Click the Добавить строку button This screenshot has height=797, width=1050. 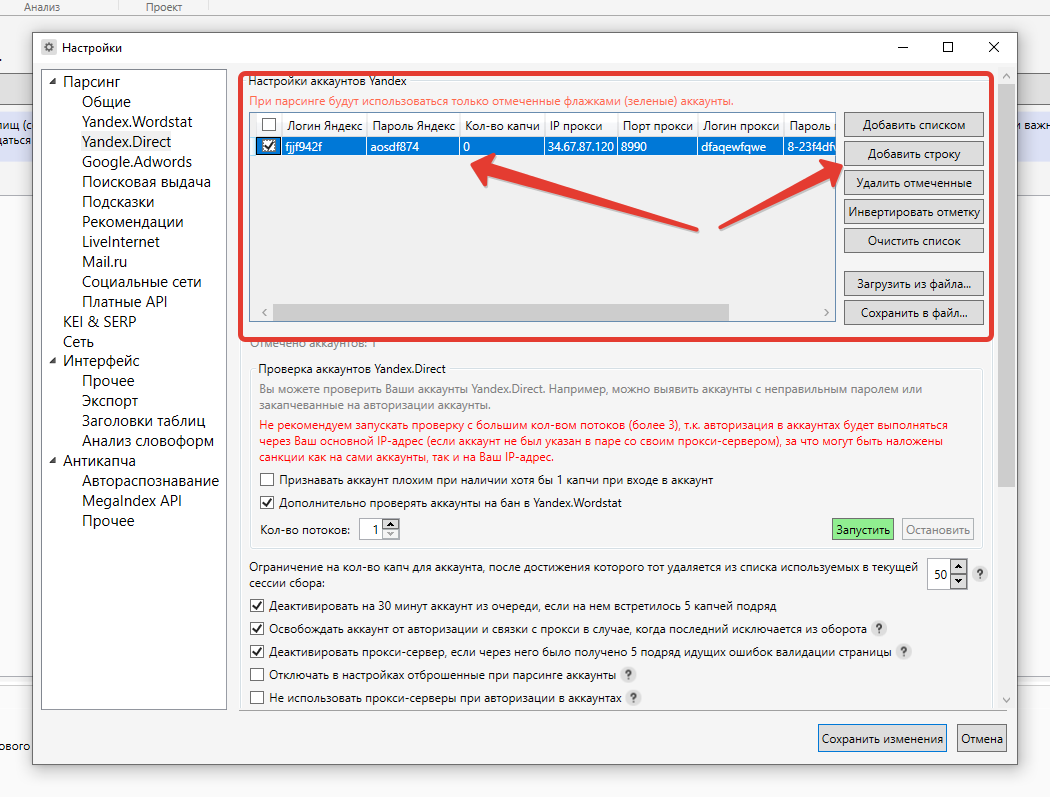click(913, 154)
